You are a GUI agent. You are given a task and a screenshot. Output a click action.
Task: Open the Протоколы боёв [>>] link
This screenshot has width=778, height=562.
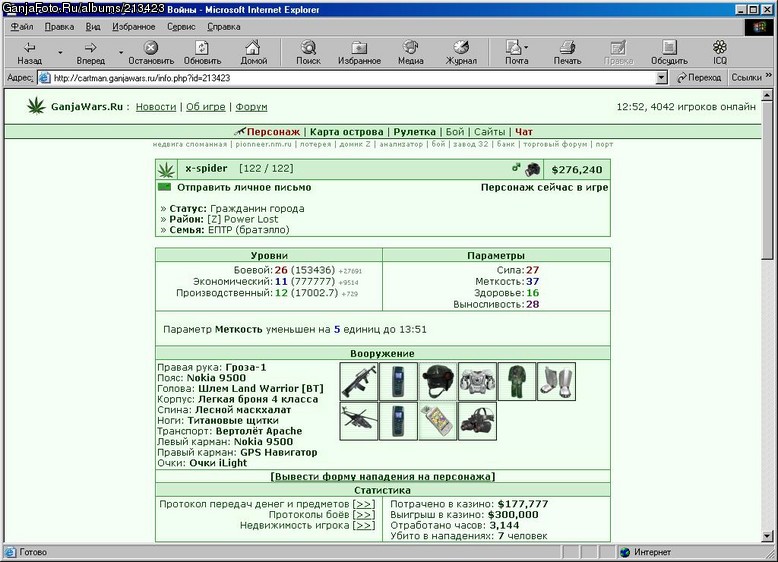click(x=364, y=515)
